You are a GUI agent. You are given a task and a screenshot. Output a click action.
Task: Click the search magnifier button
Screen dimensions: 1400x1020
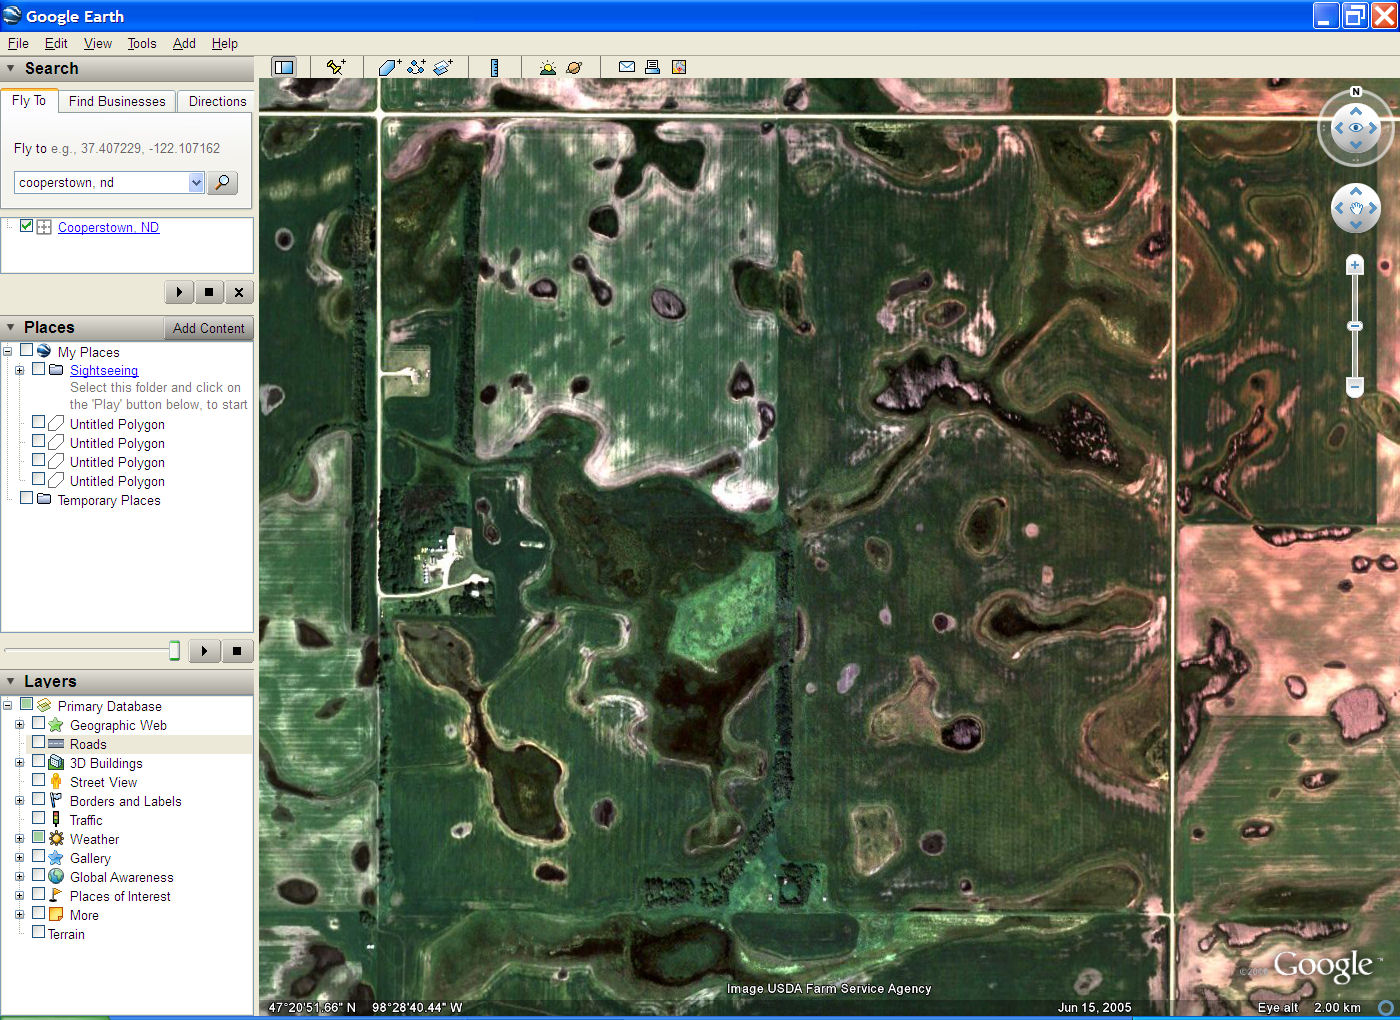point(222,182)
